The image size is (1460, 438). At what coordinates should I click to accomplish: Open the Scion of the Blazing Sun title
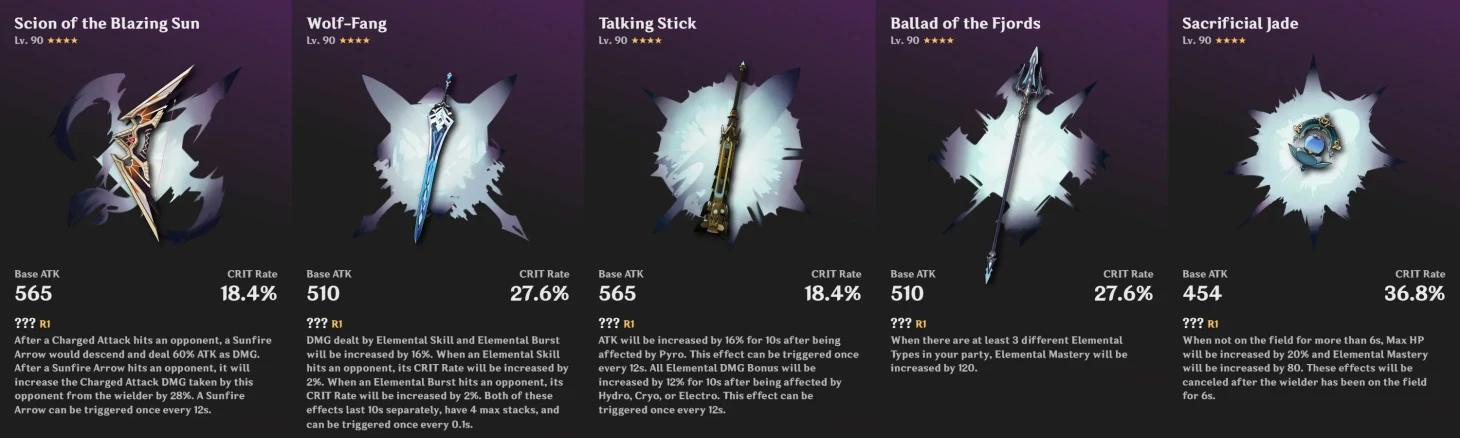107,23
